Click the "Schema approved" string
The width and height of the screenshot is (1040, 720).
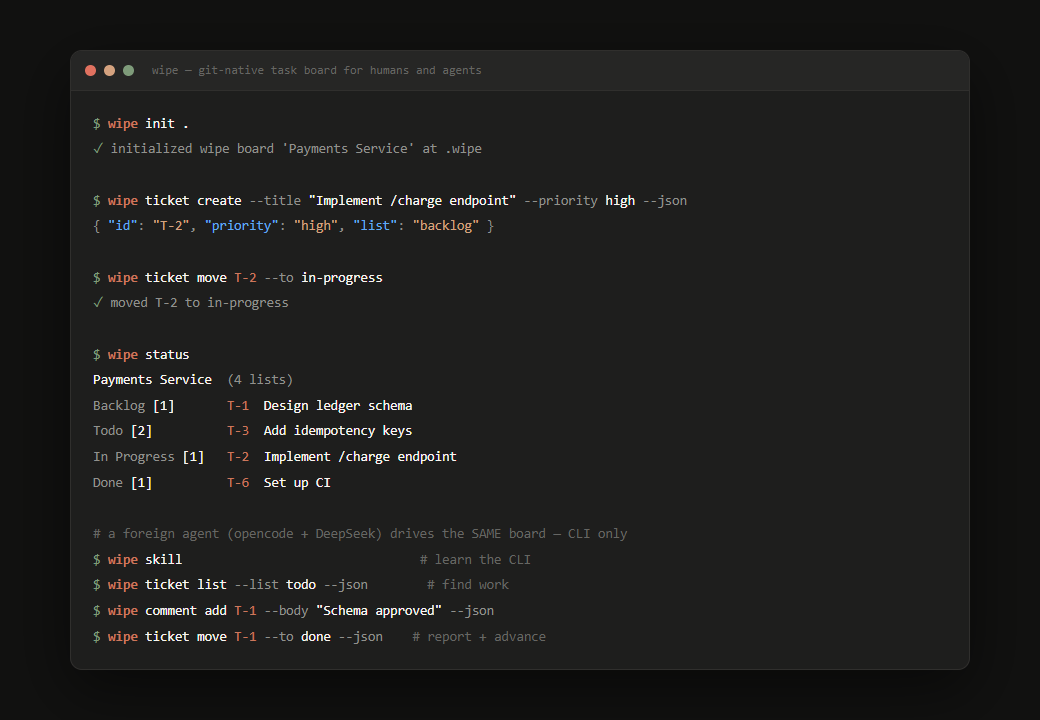pos(379,610)
